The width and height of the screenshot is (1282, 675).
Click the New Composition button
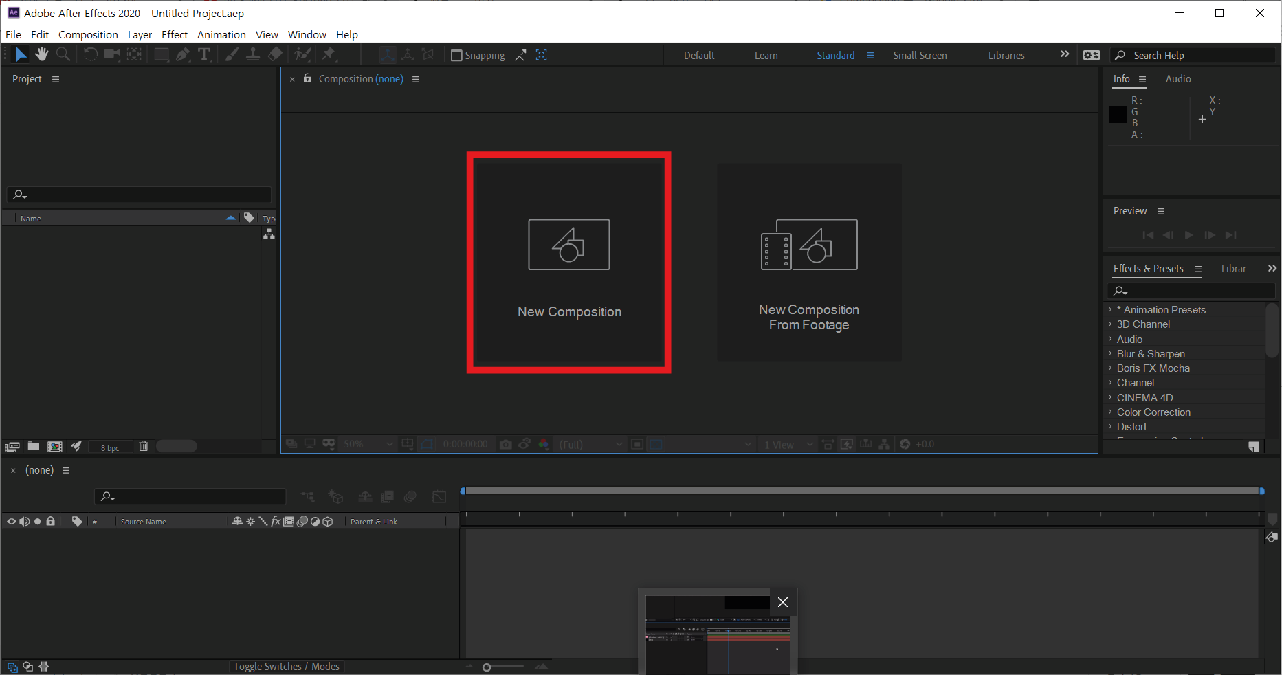tap(569, 262)
